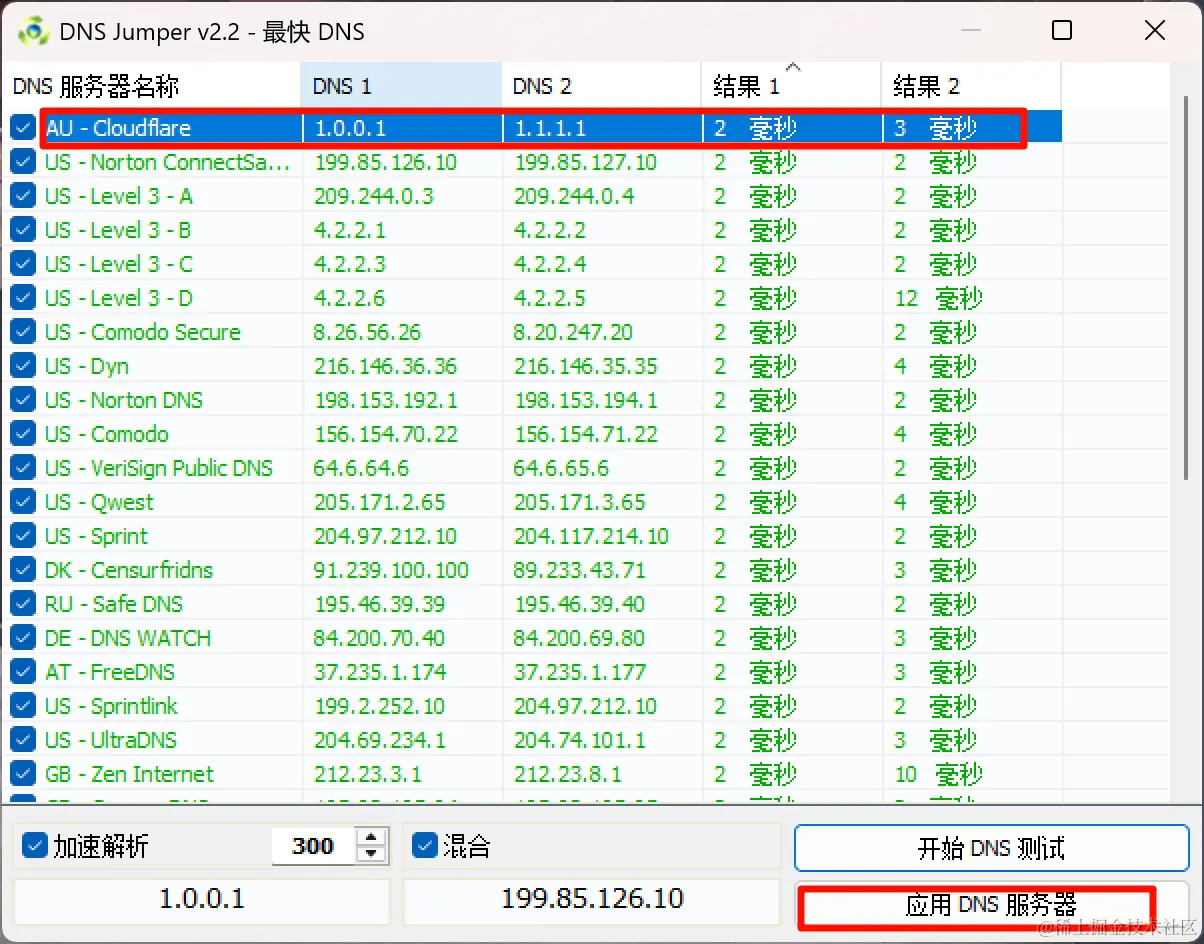Image resolution: width=1204 pixels, height=944 pixels.
Task: Decrease the 300 value with down arrow
Action: pyautogui.click(x=372, y=854)
